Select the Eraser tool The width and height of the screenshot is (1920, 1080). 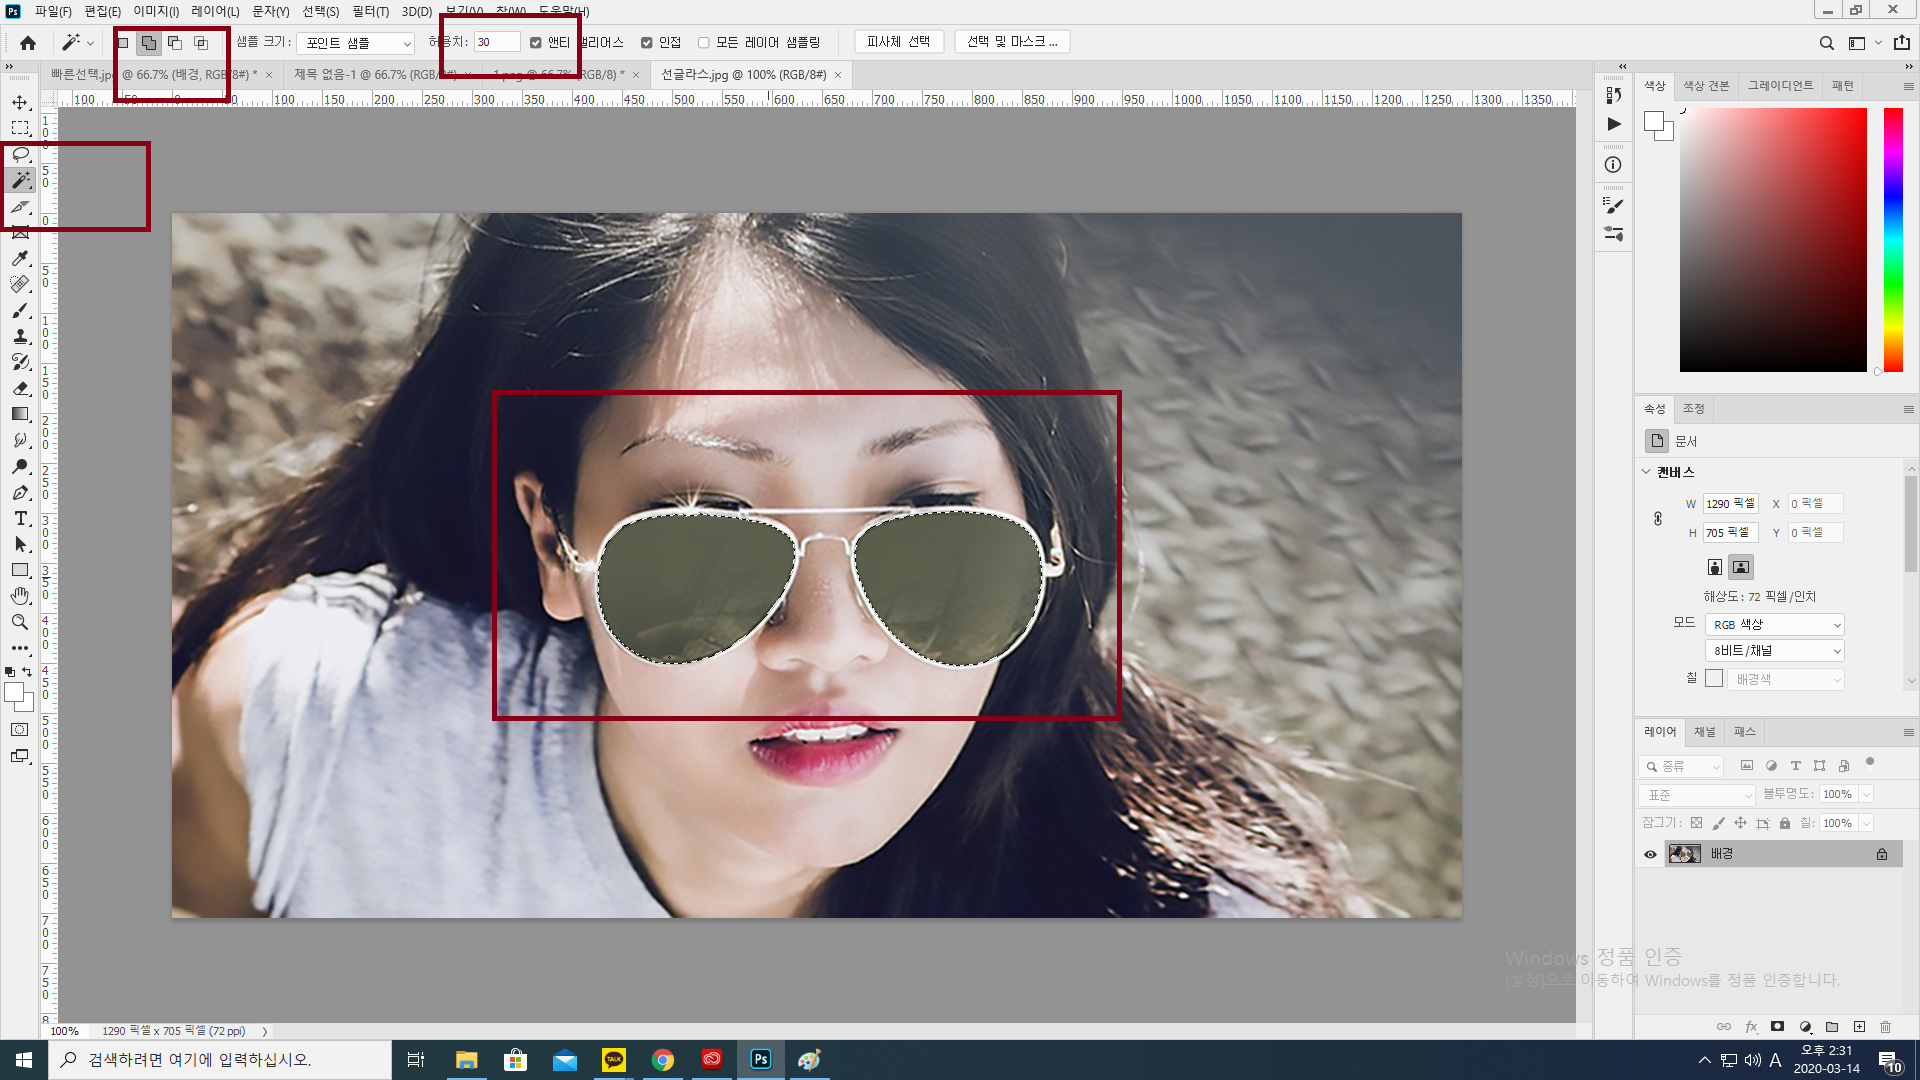point(20,389)
